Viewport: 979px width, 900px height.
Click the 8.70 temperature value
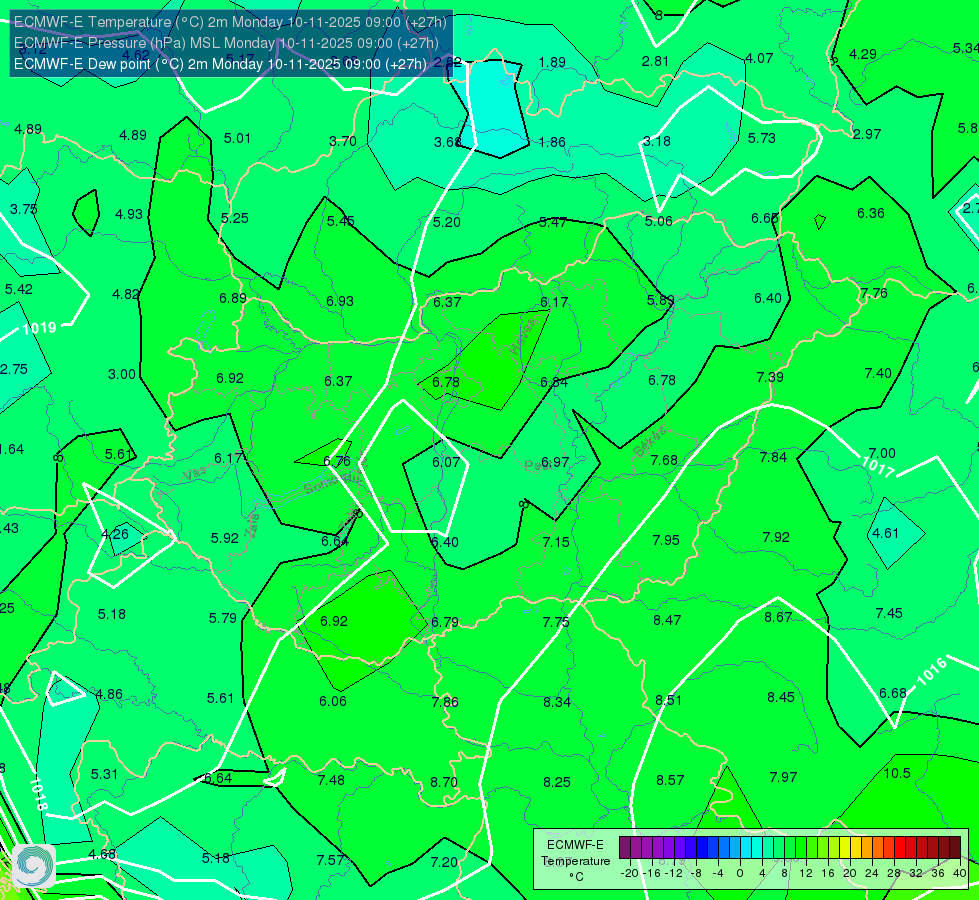[444, 782]
